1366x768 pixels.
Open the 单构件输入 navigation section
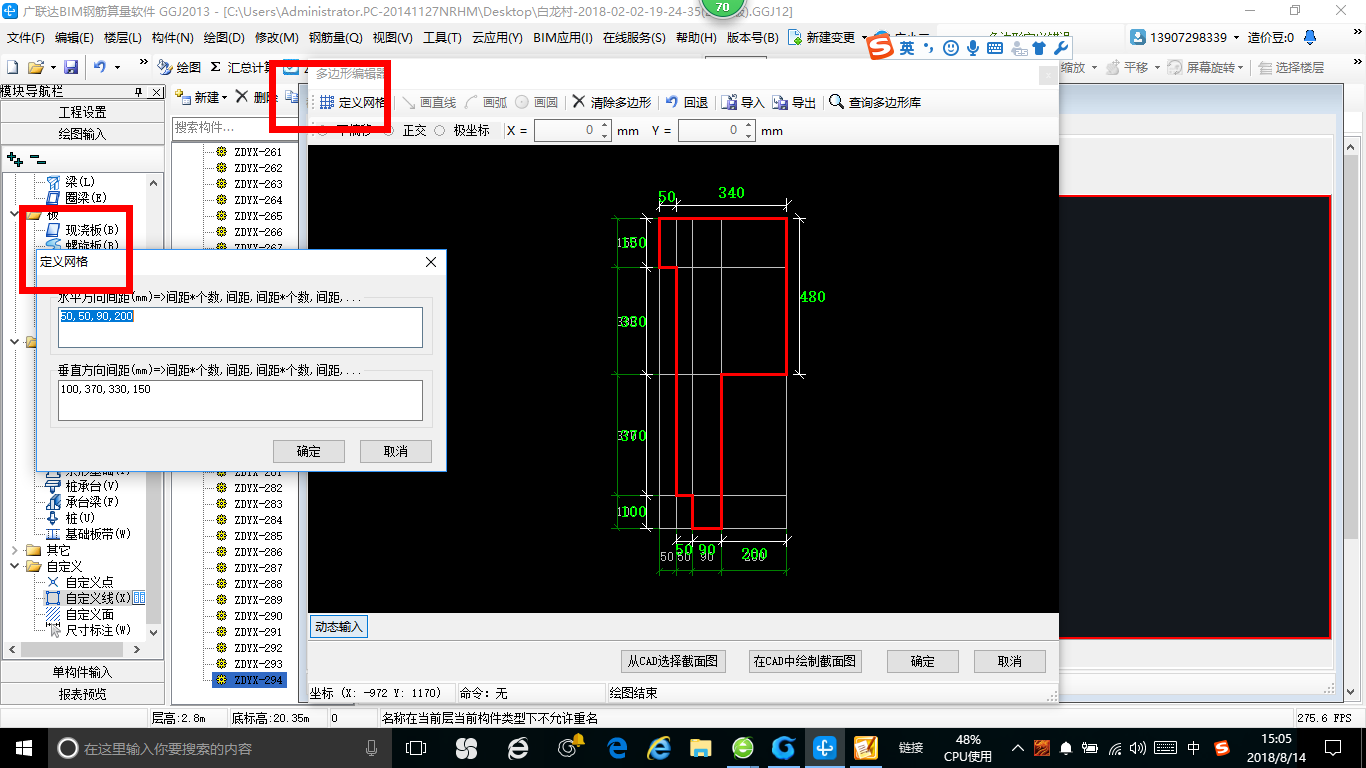tap(82, 672)
